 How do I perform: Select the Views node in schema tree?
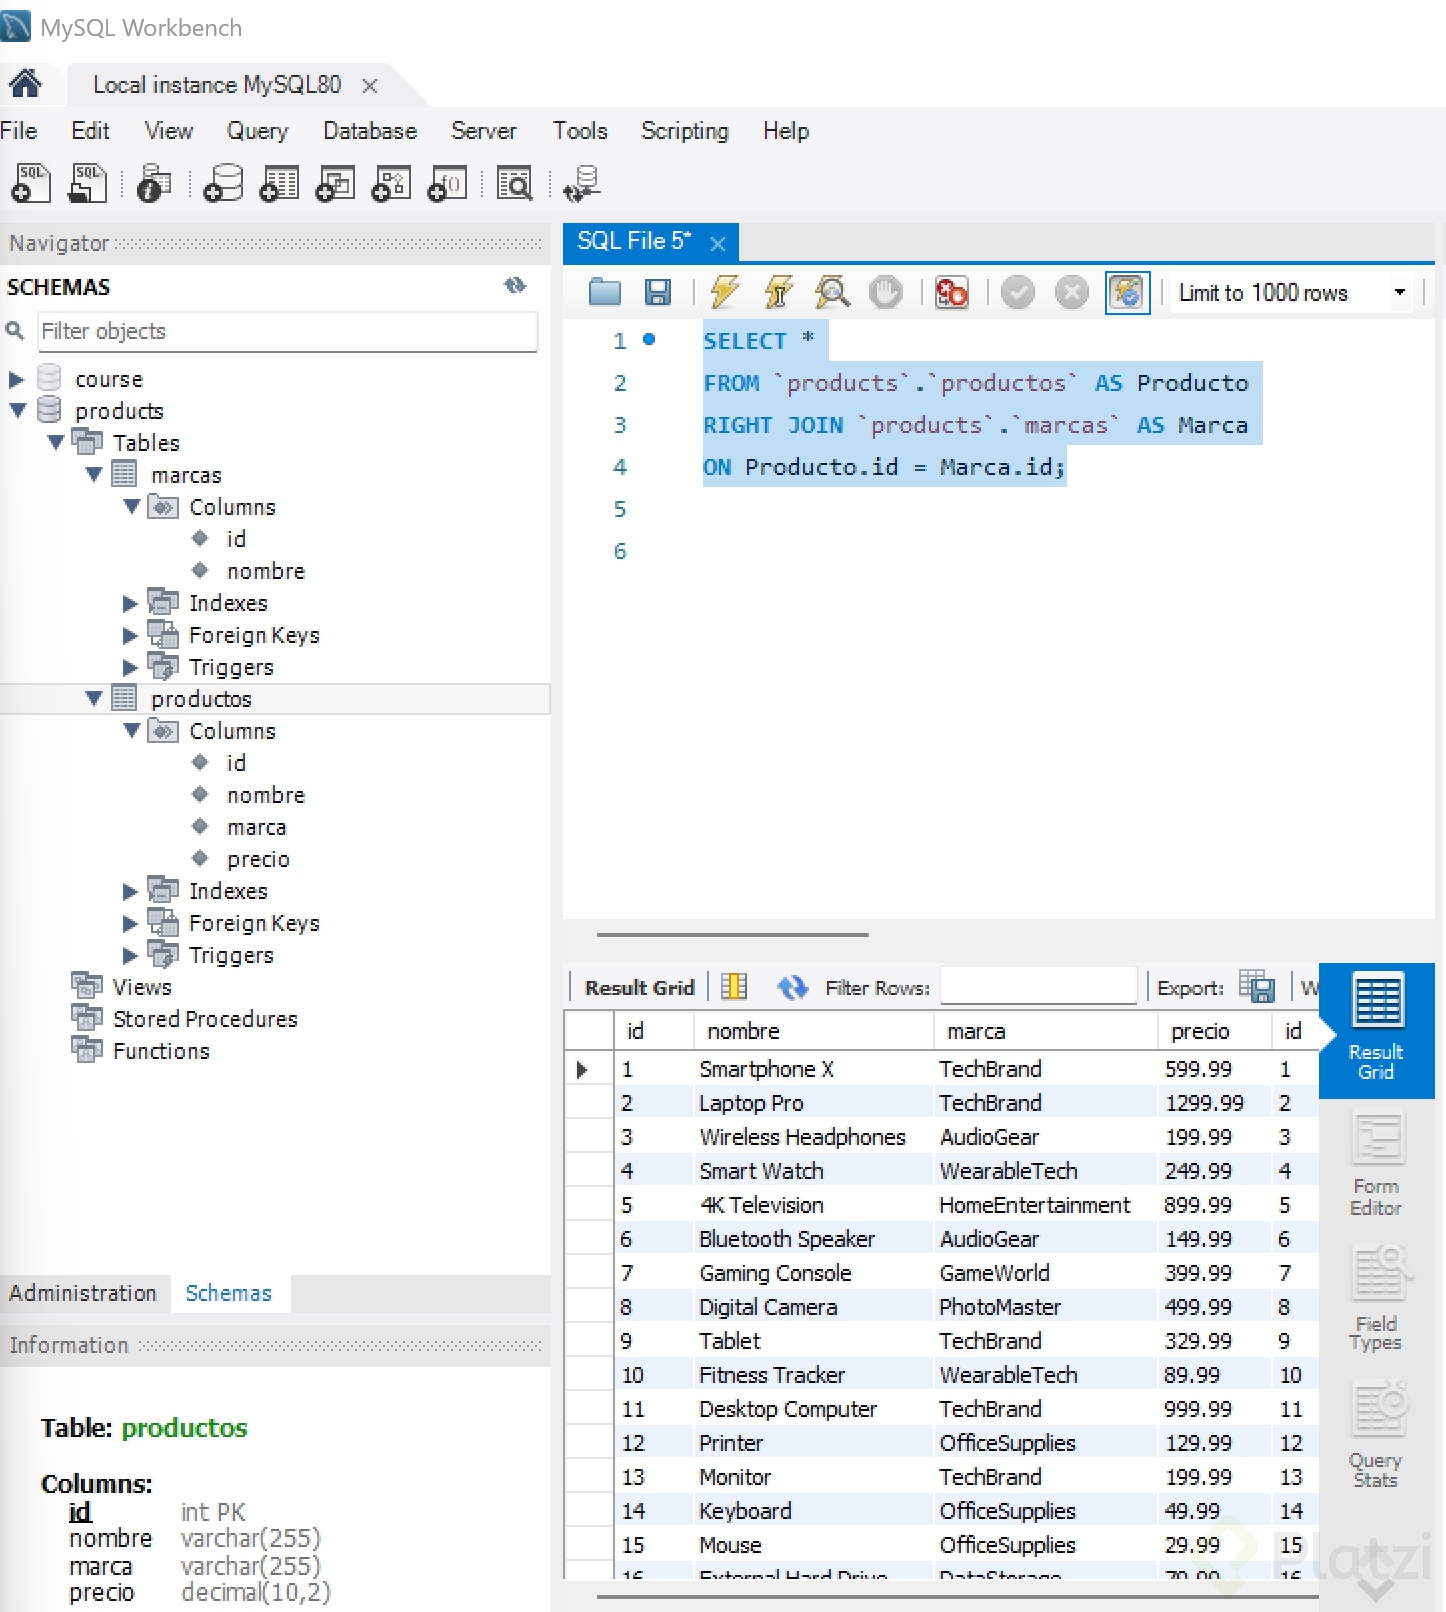tap(142, 987)
